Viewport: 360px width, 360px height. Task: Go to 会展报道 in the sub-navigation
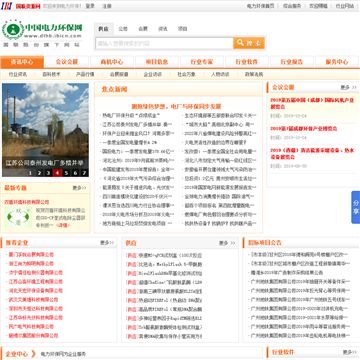[x=119, y=74]
